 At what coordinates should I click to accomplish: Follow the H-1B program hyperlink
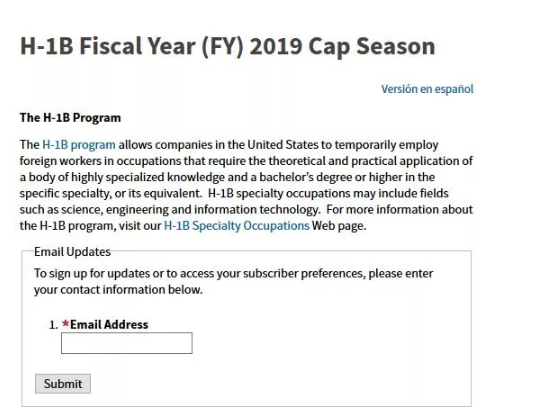point(79,145)
